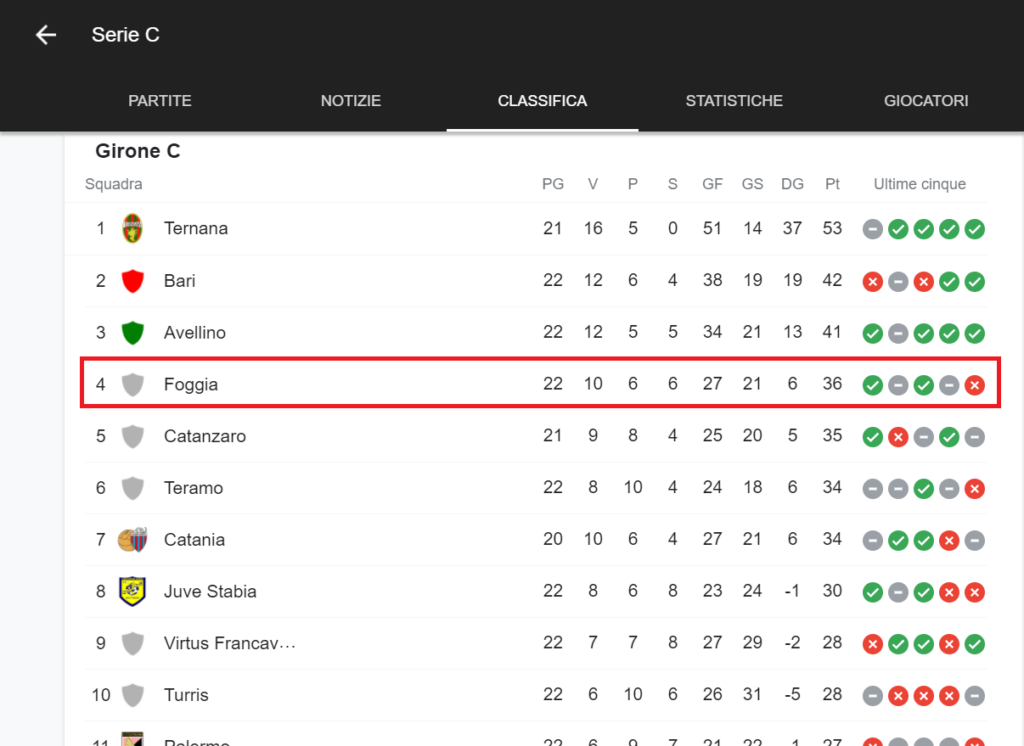This screenshot has width=1024, height=746.
Task: Click the Juve Stabia club crest
Action: (132, 591)
